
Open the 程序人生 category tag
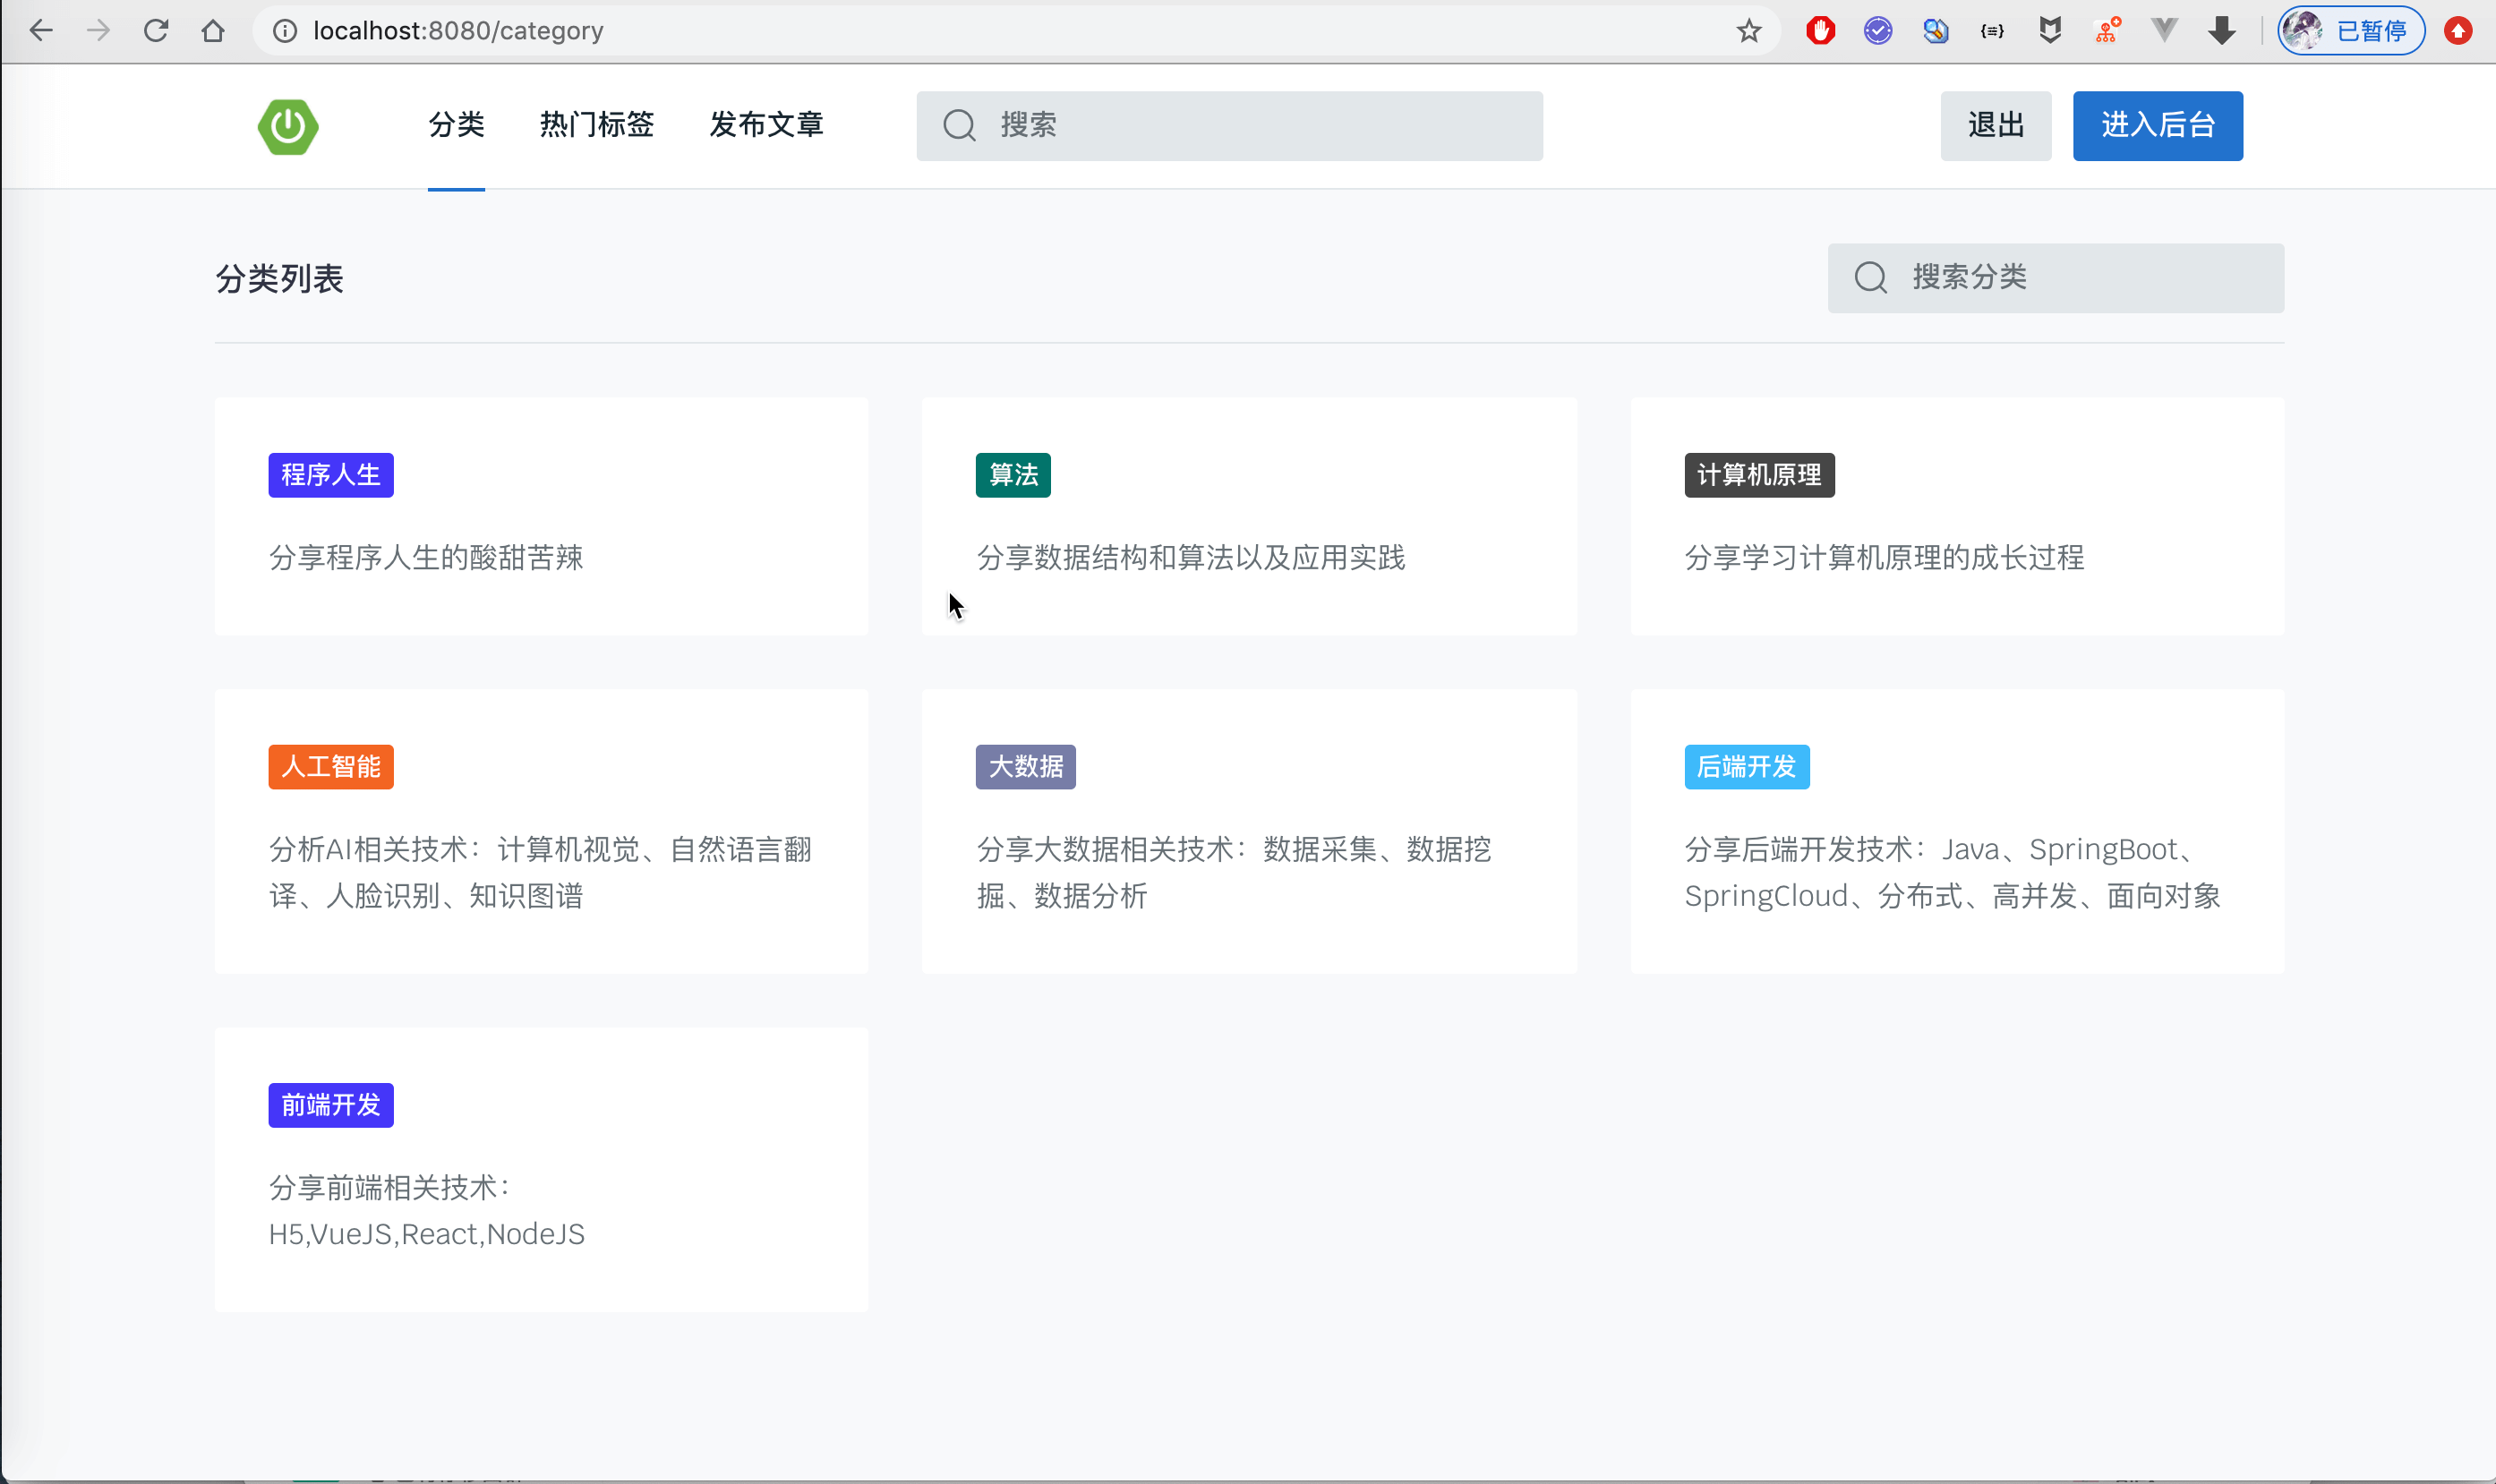(331, 475)
